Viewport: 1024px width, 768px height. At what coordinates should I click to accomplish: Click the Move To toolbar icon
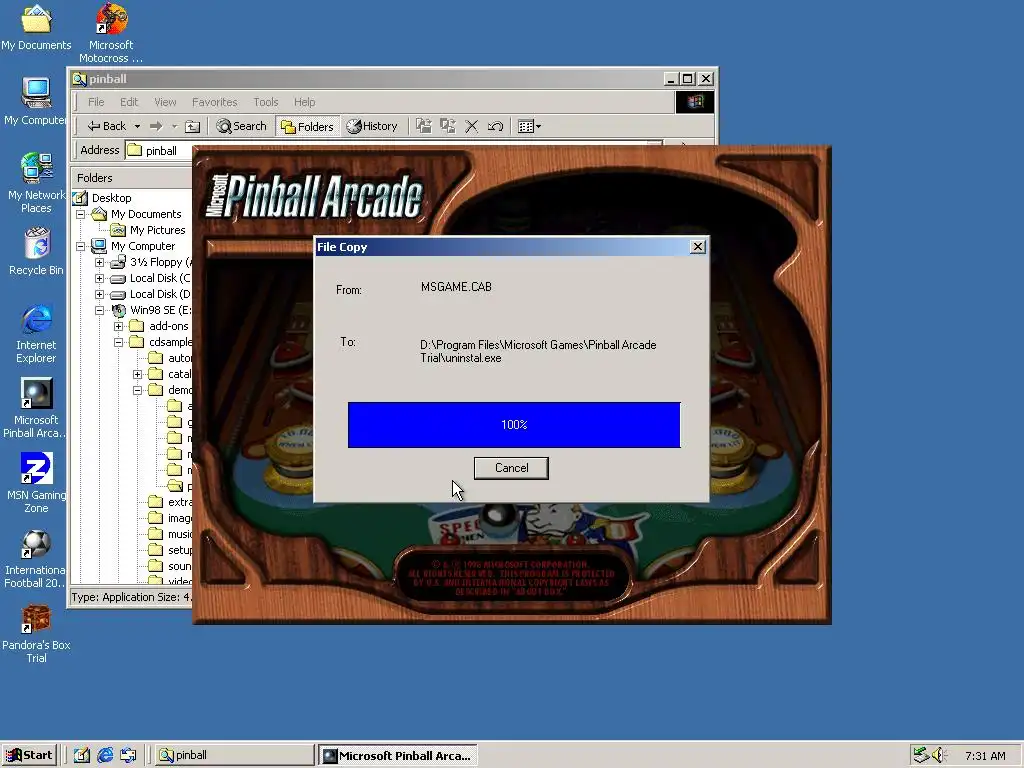click(424, 126)
